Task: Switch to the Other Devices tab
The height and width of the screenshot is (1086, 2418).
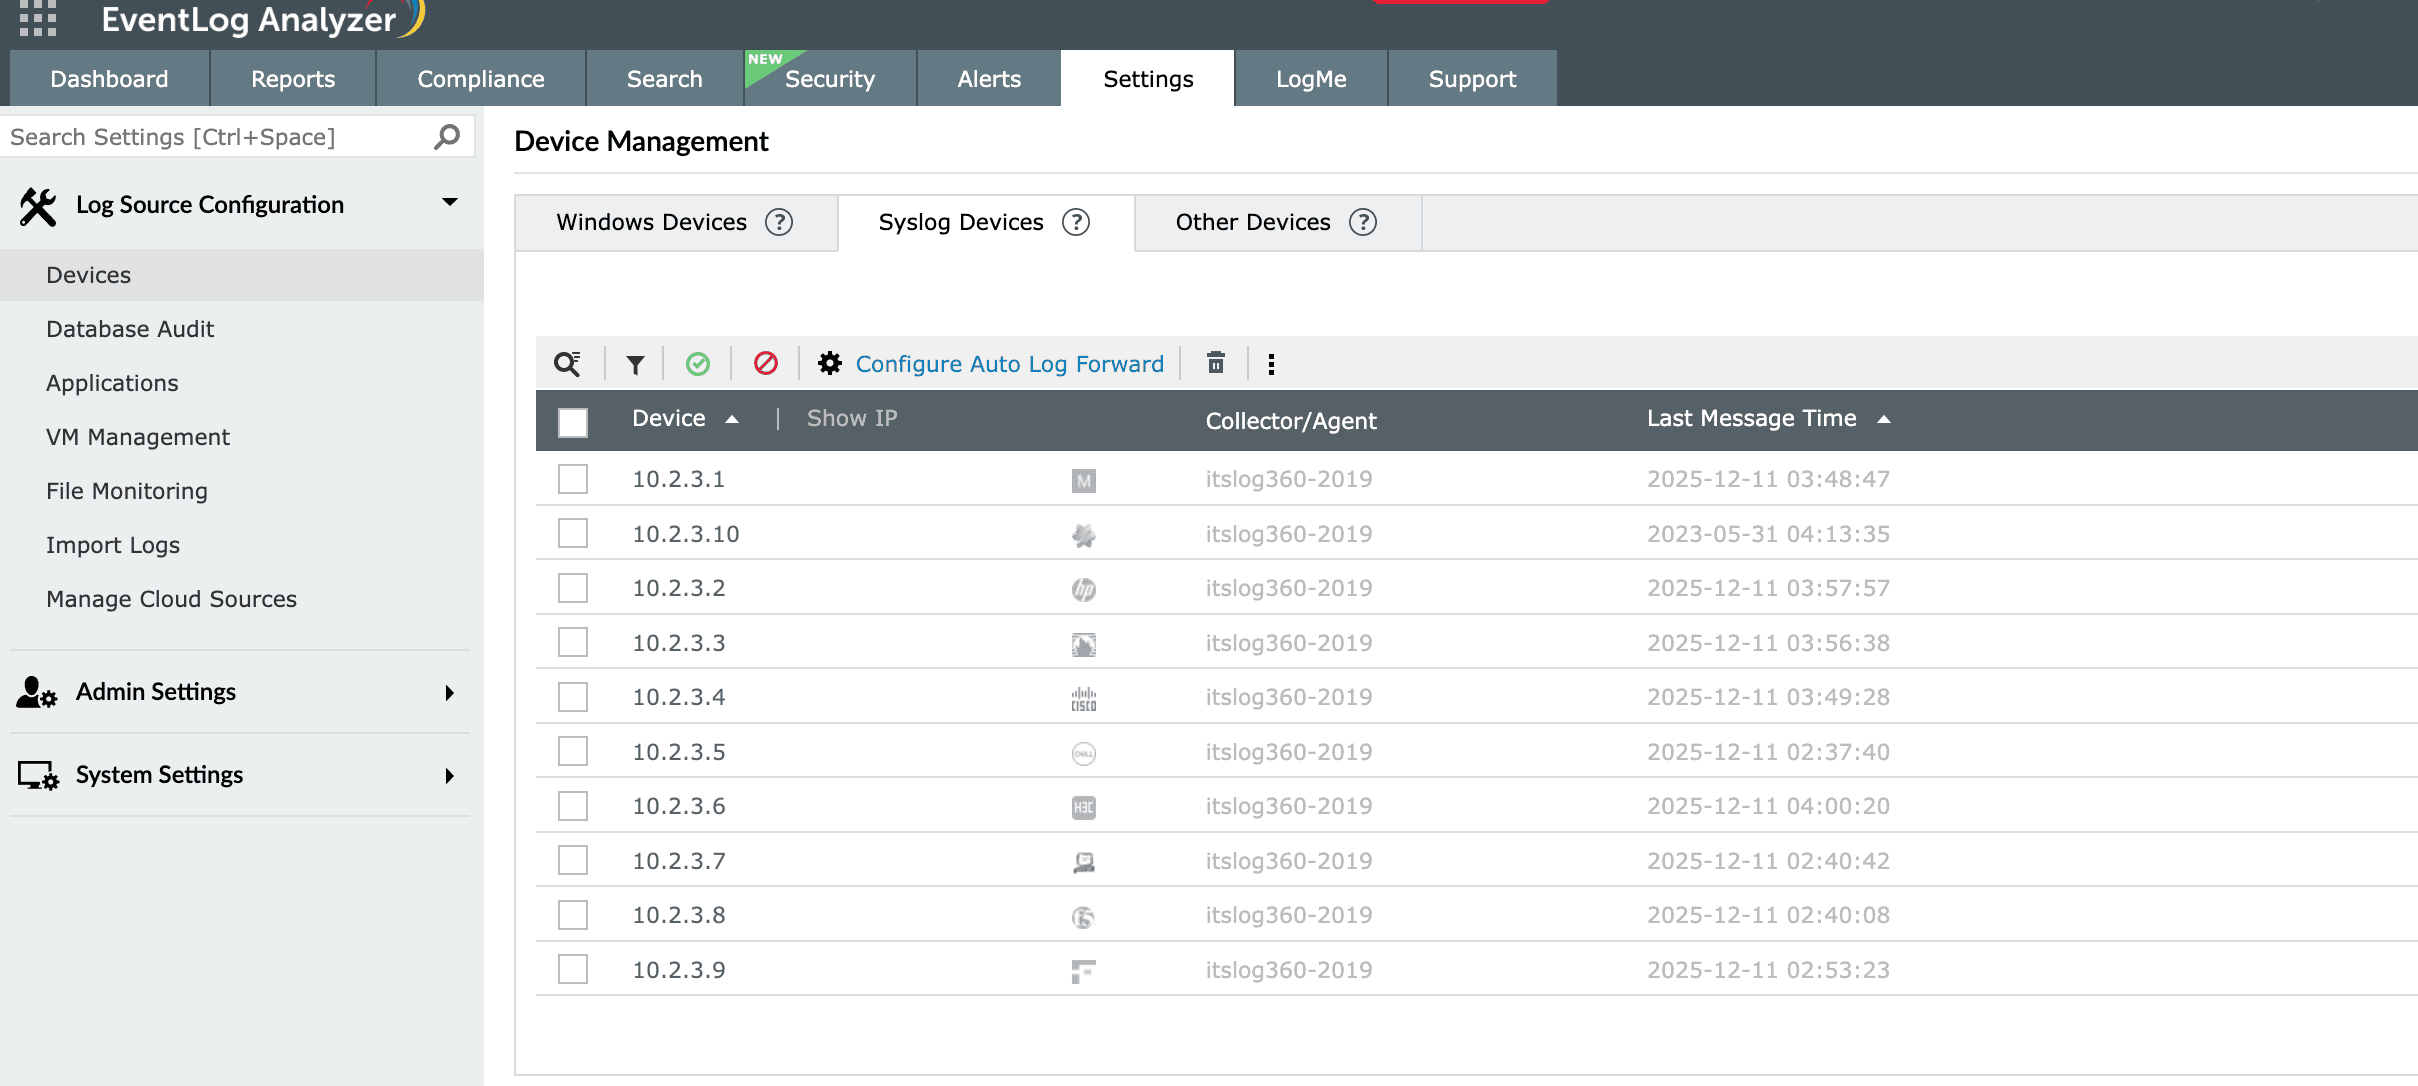Action: [1278, 222]
